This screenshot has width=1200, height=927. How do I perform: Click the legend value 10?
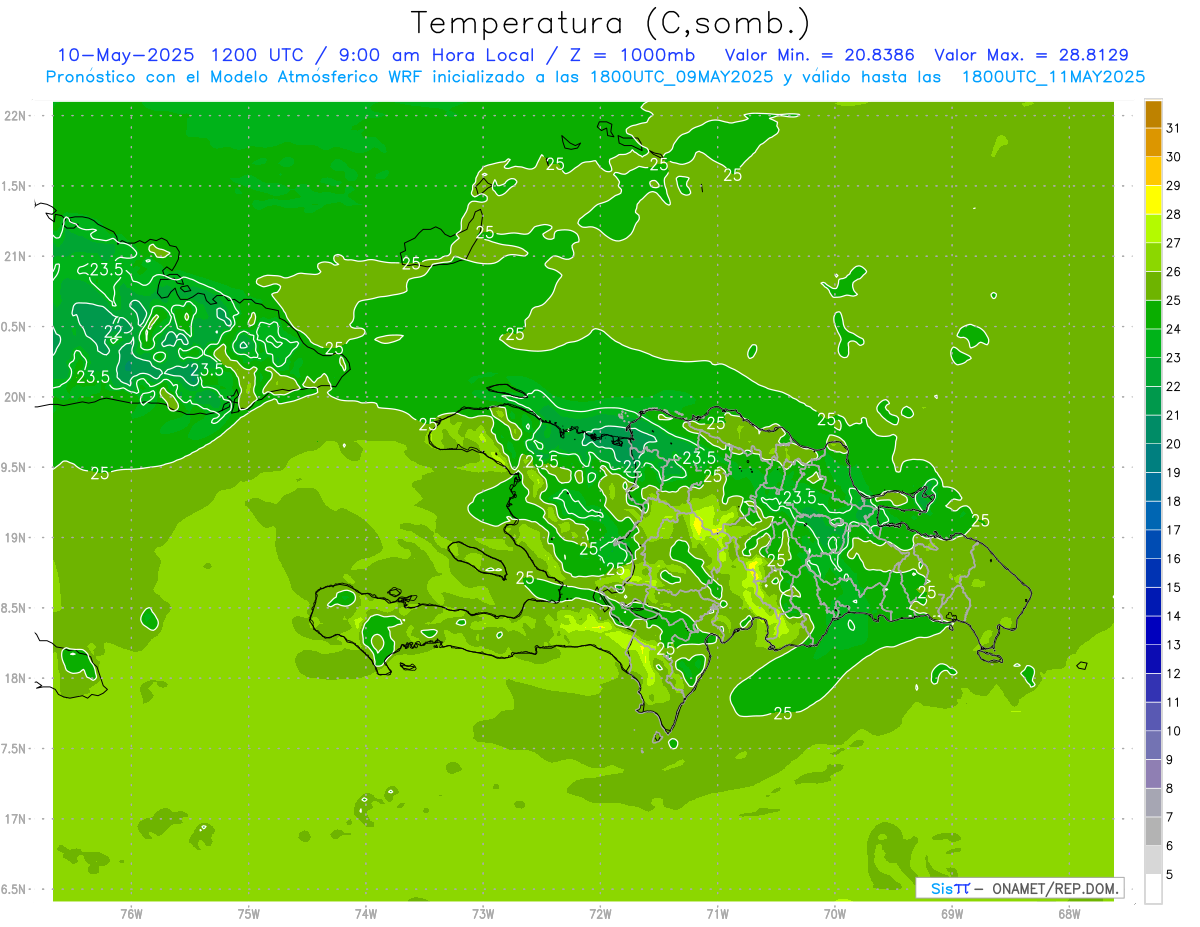pyautogui.click(x=1173, y=731)
